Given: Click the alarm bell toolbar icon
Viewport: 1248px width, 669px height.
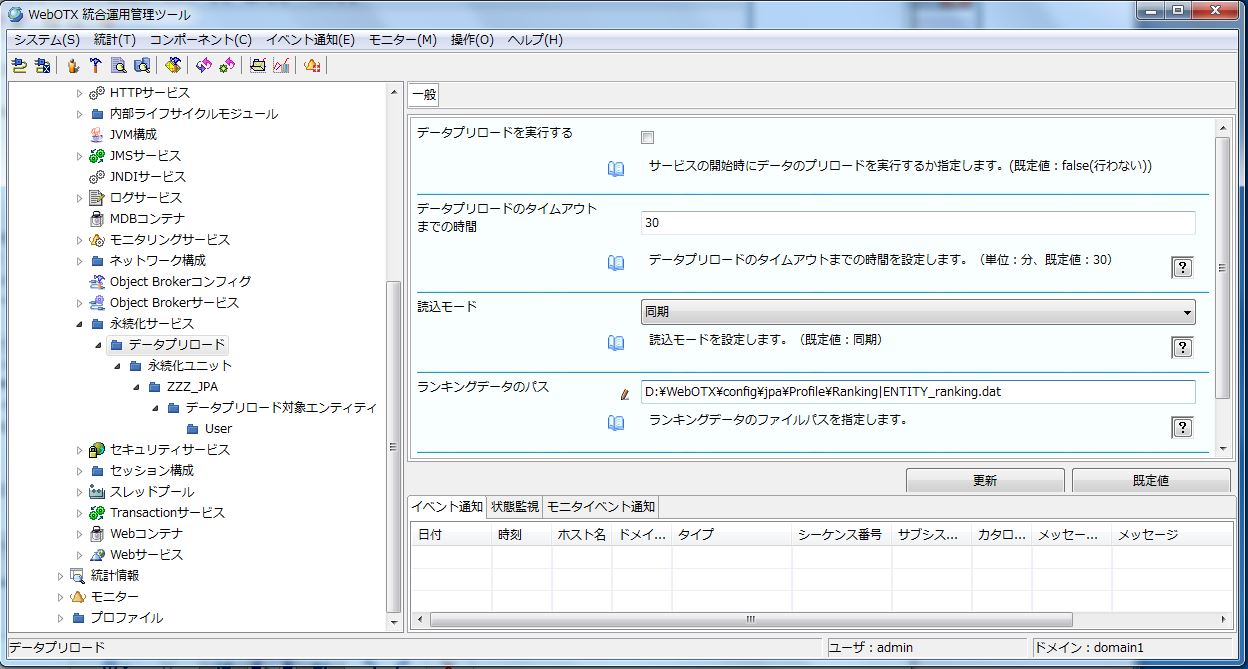Looking at the screenshot, I should tap(312, 66).
